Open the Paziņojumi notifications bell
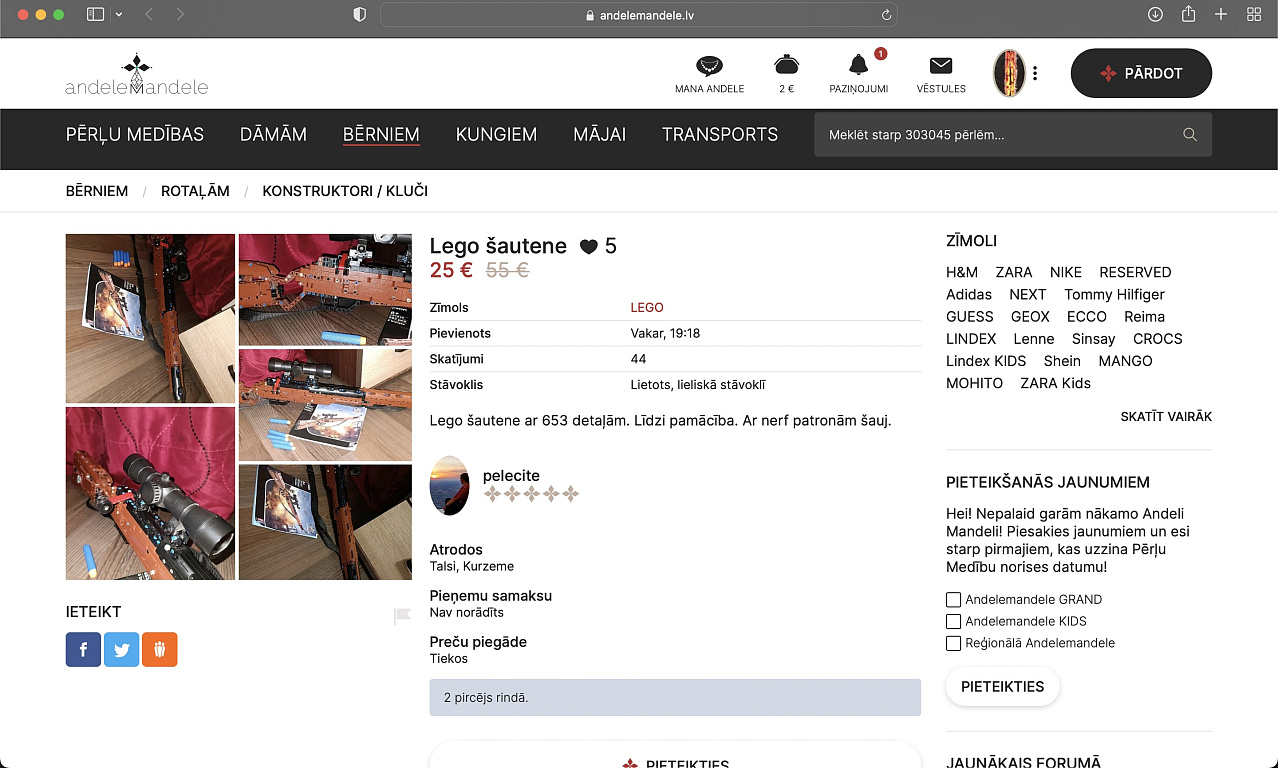This screenshot has height=768, width=1278. (858, 66)
